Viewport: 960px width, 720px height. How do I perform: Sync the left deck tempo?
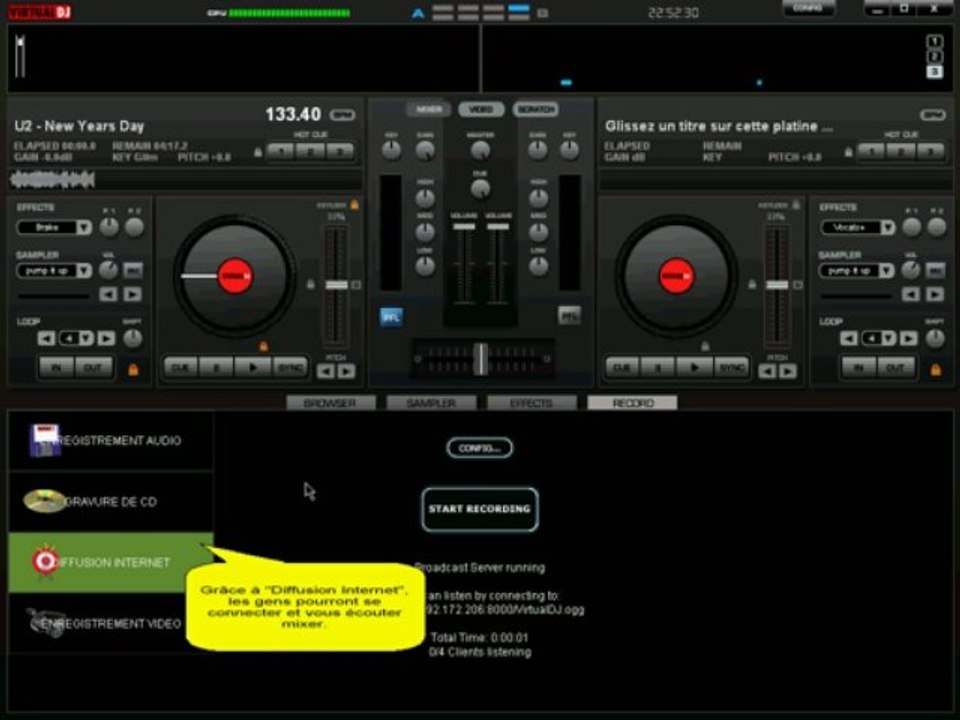pyautogui.click(x=290, y=367)
